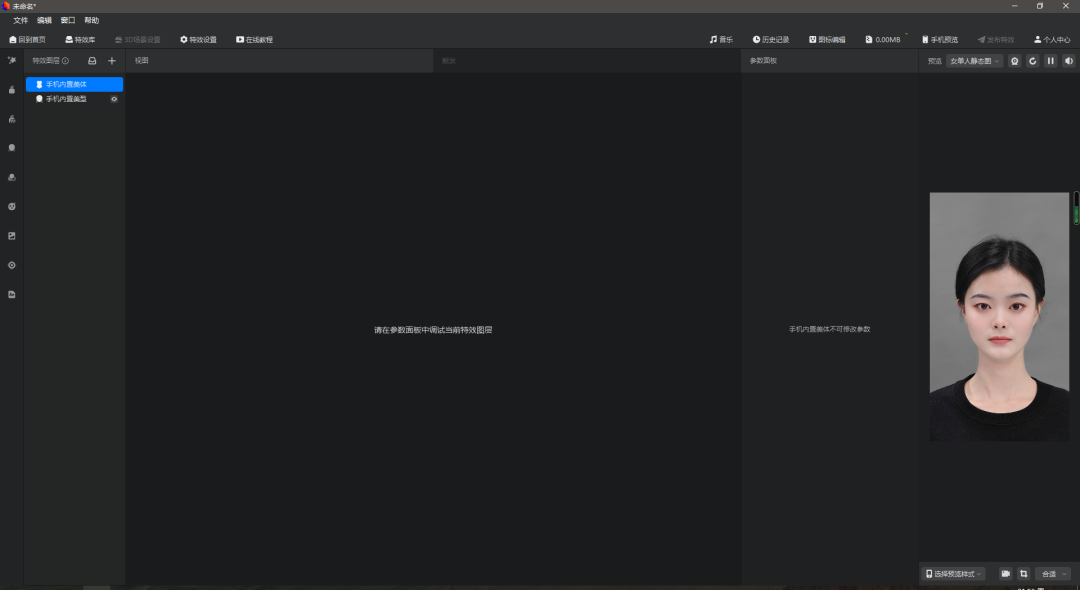1080x590 pixels.
Task: Click the video record icon below preview
Action: point(1005,574)
